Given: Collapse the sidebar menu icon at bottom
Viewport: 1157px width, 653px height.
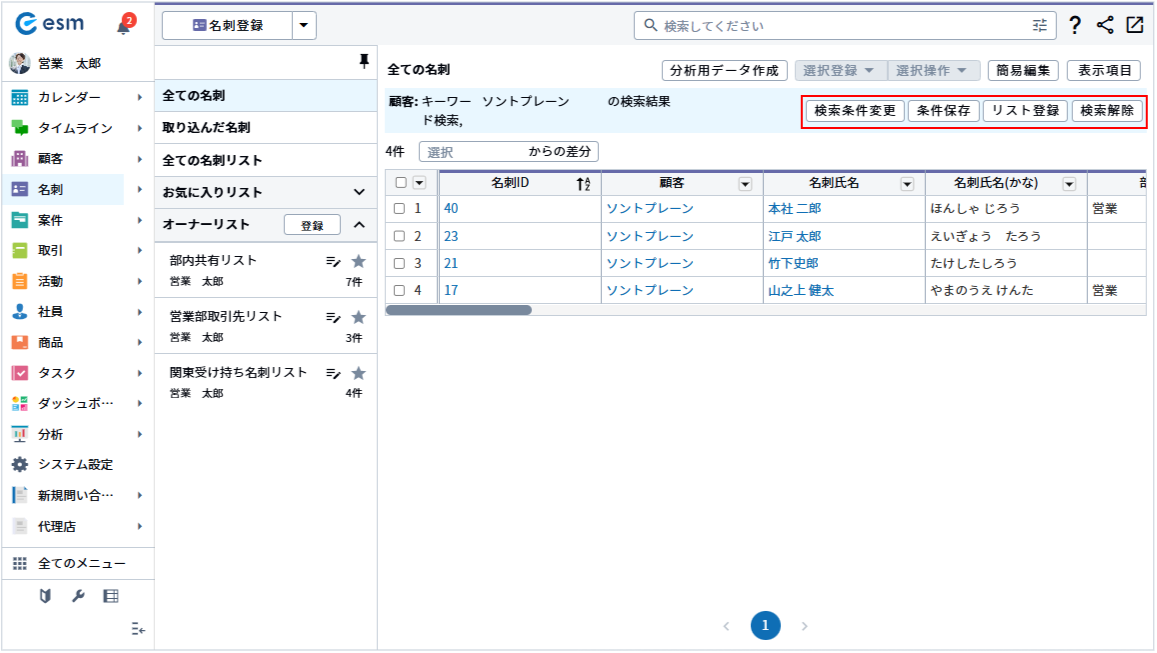Looking at the screenshot, I should pyautogui.click(x=138, y=629).
